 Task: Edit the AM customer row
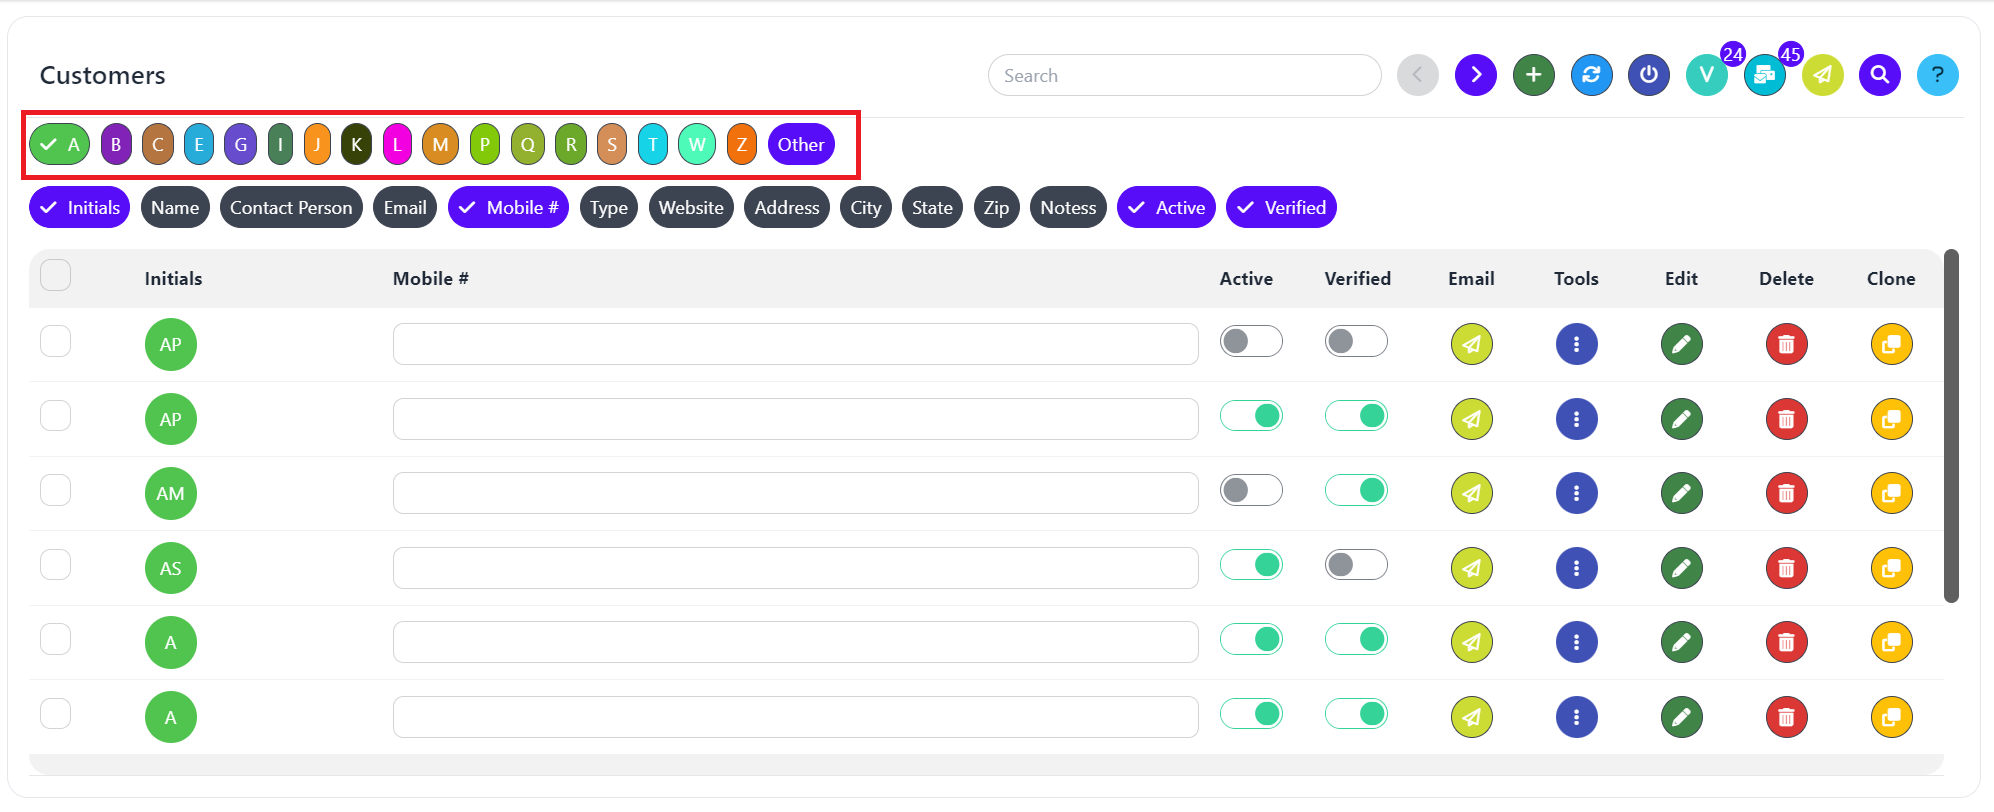tap(1681, 493)
